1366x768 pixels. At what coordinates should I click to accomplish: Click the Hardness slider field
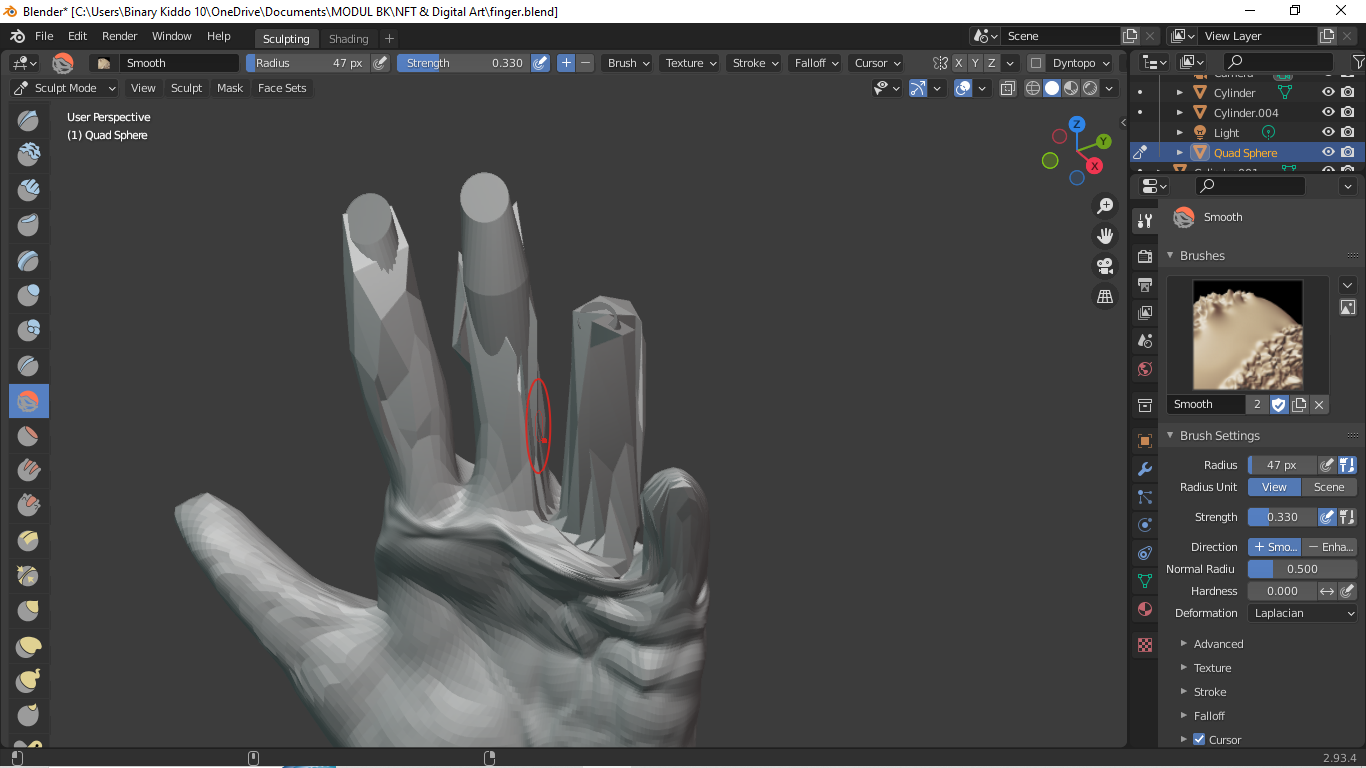tap(1283, 591)
